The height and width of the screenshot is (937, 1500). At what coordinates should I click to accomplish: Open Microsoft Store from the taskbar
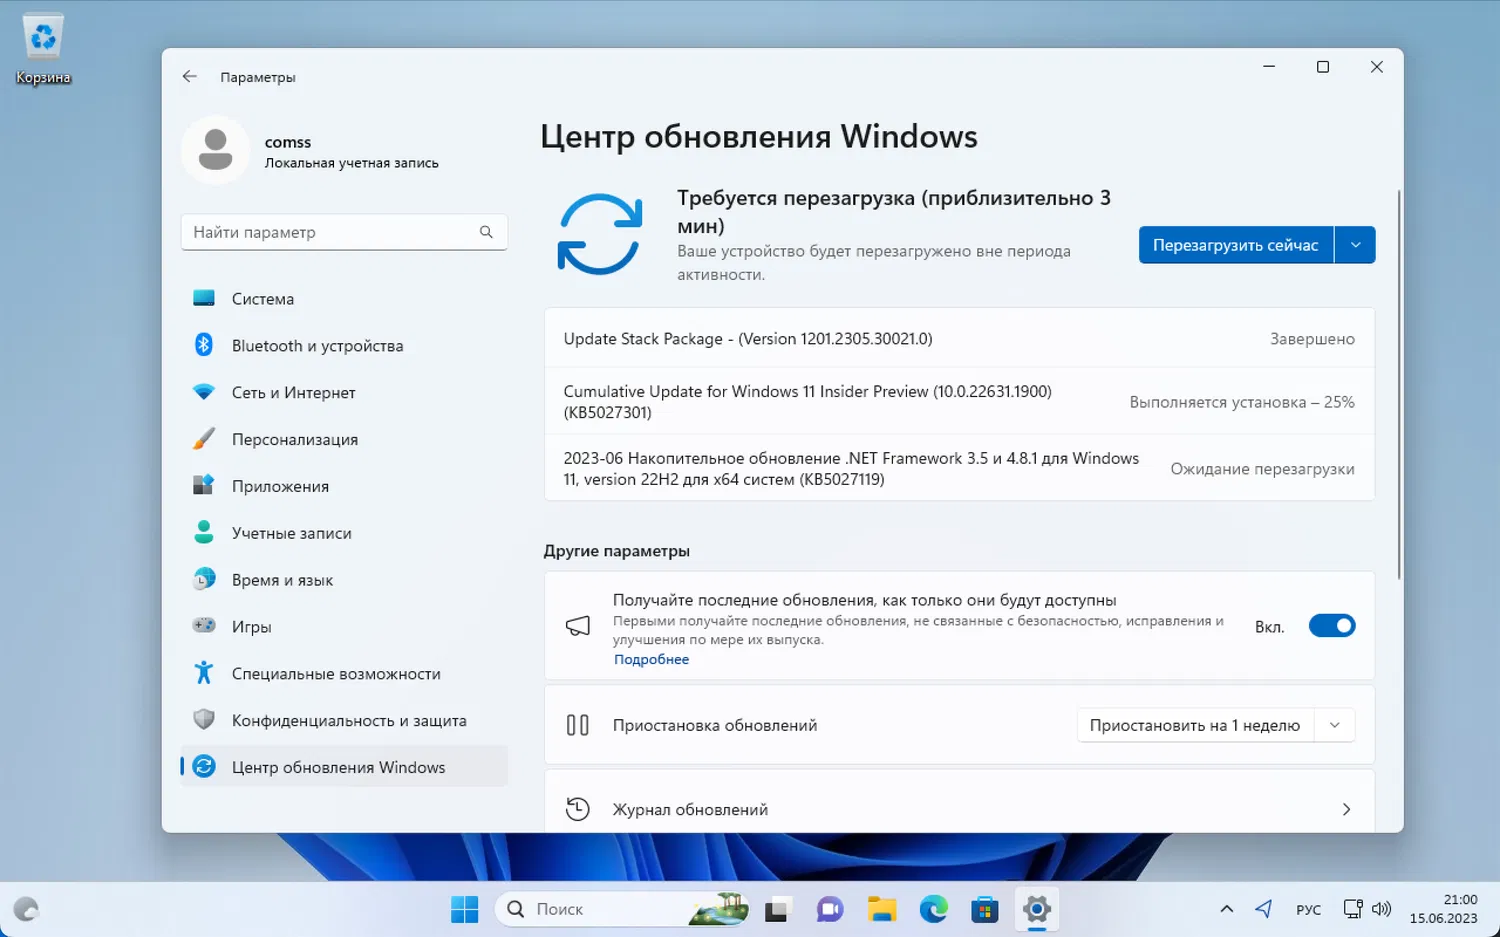point(985,909)
